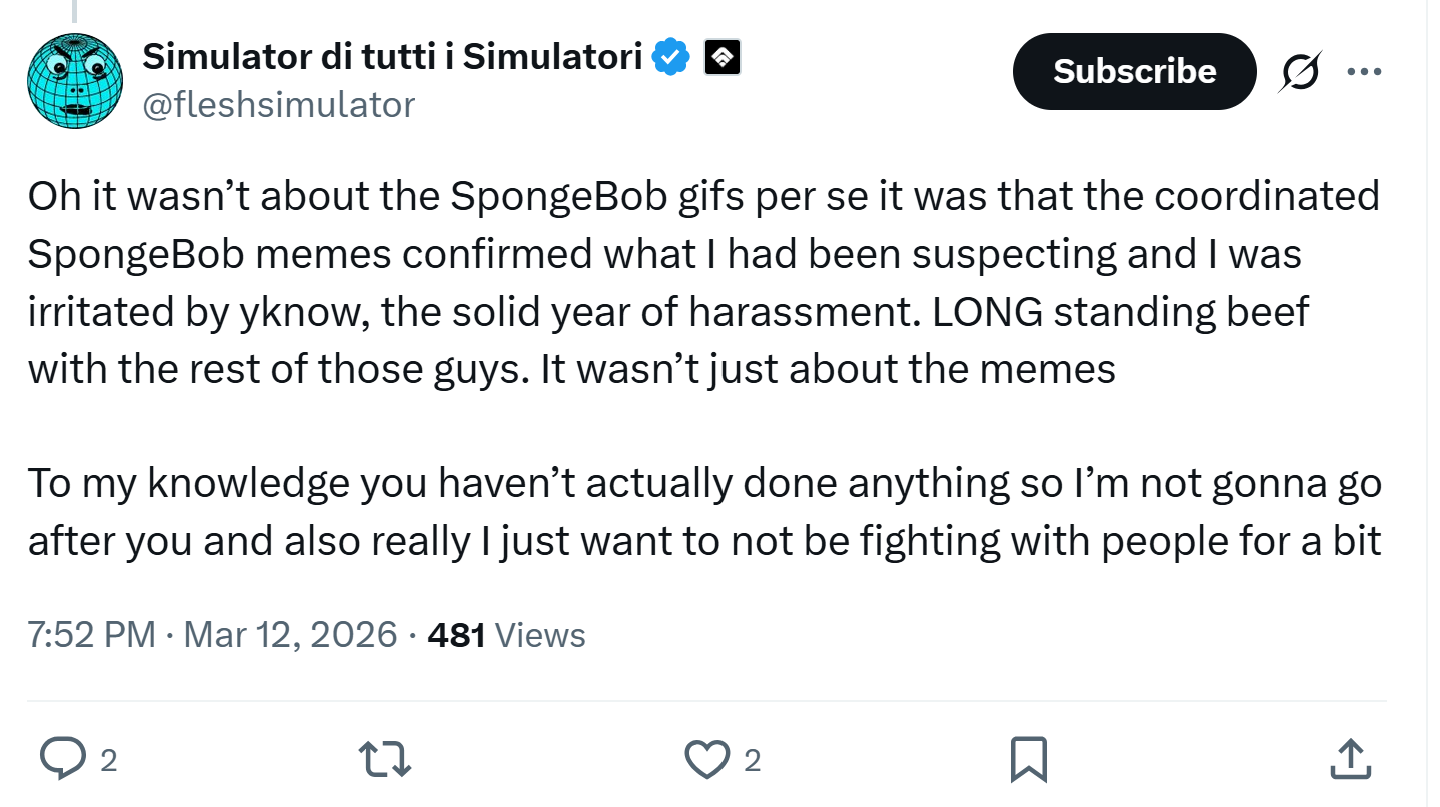Image resolution: width=1440 pixels, height=807 pixels.
Task: Click the like count number beside heart
Action: pos(753,761)
